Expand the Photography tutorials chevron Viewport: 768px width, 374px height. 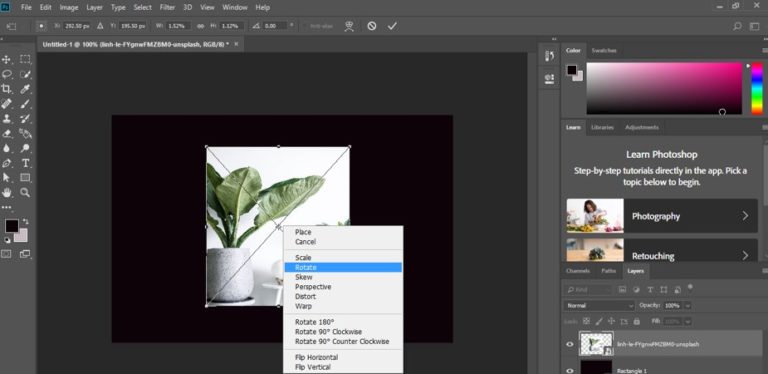[745, 215]
